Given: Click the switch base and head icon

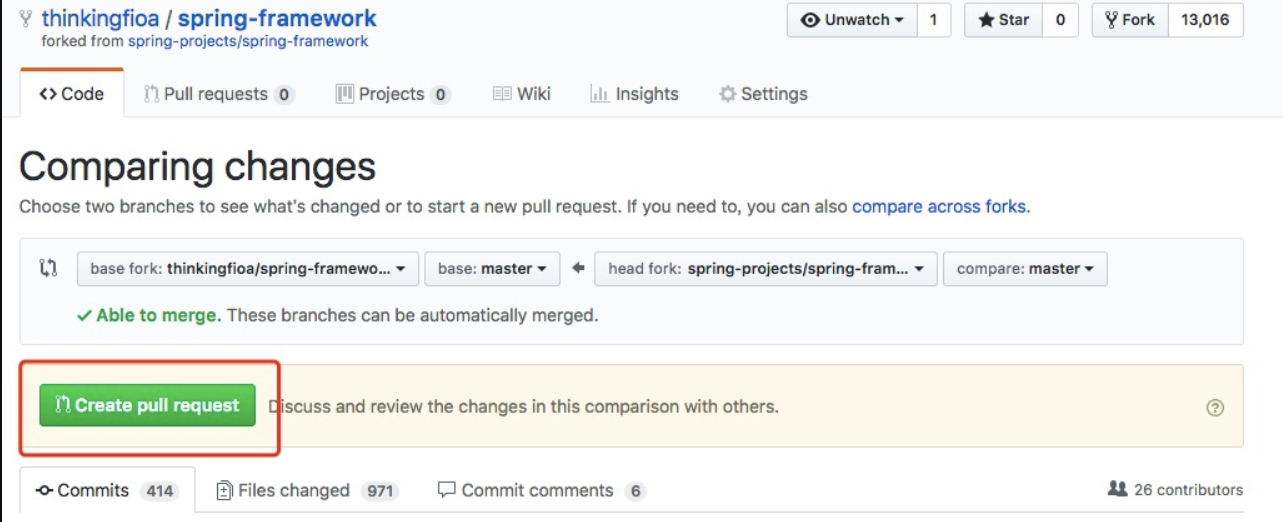Looking at the screenshot, I should point(48,268).
